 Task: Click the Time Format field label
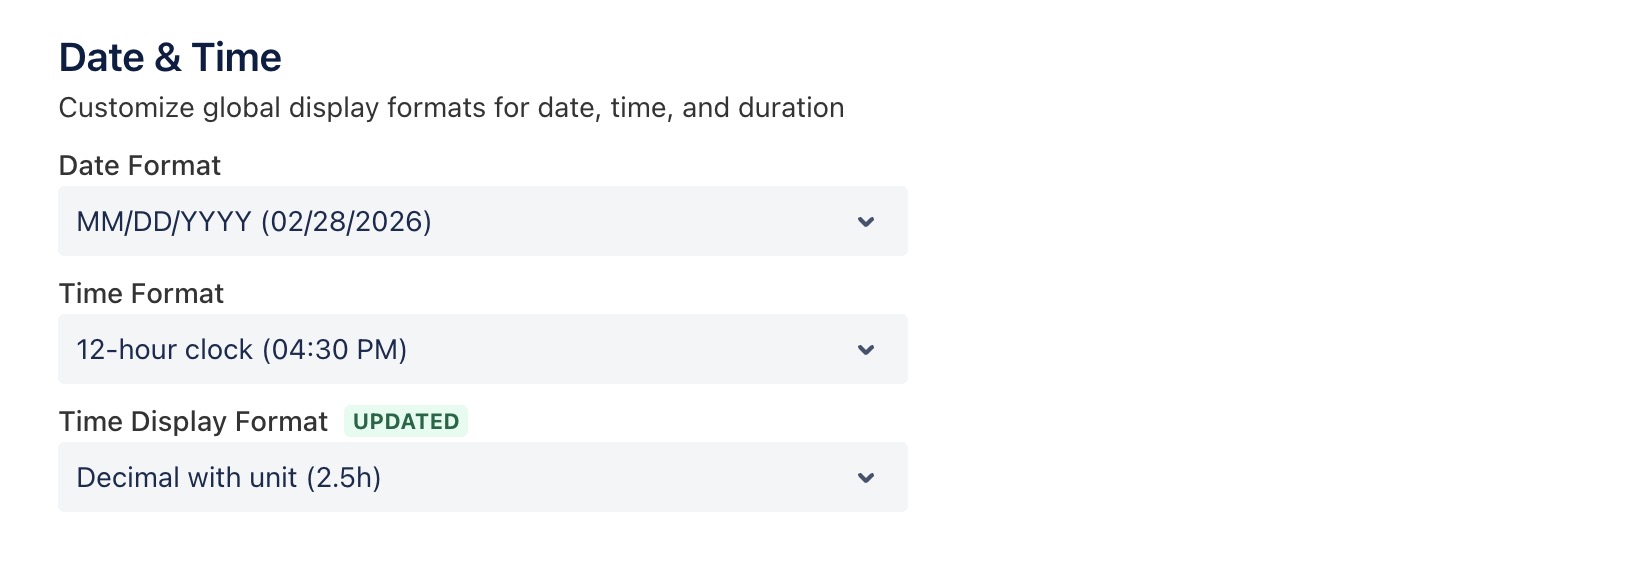click(x=141, y=294)
